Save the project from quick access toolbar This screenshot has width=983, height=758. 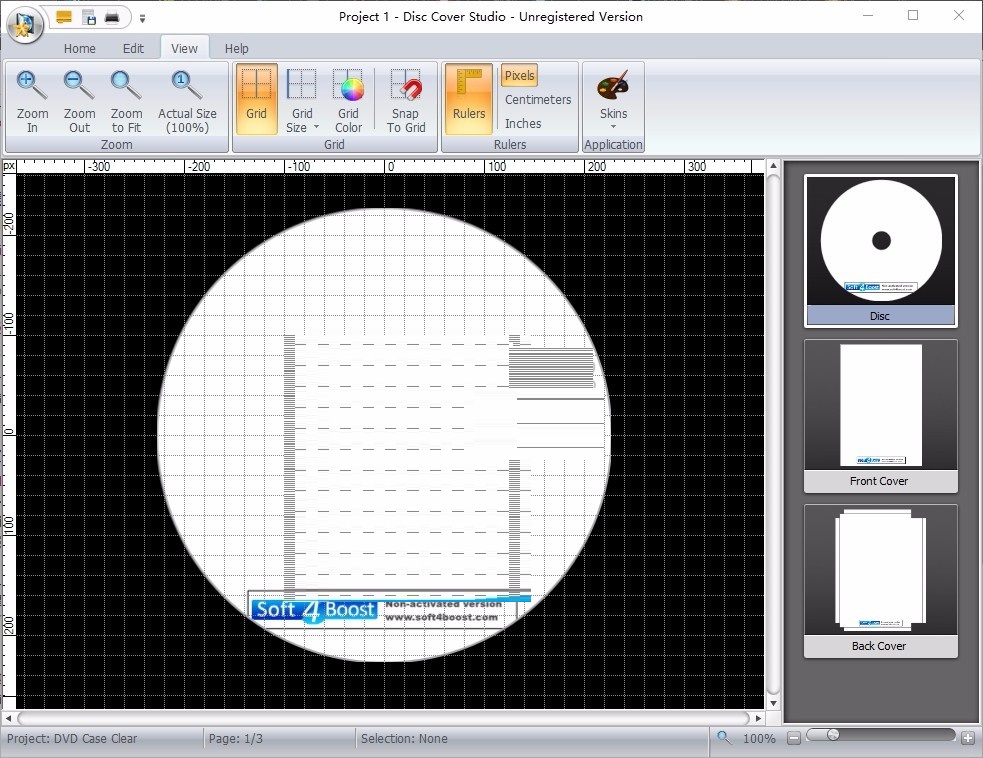[x=88, y=17]
